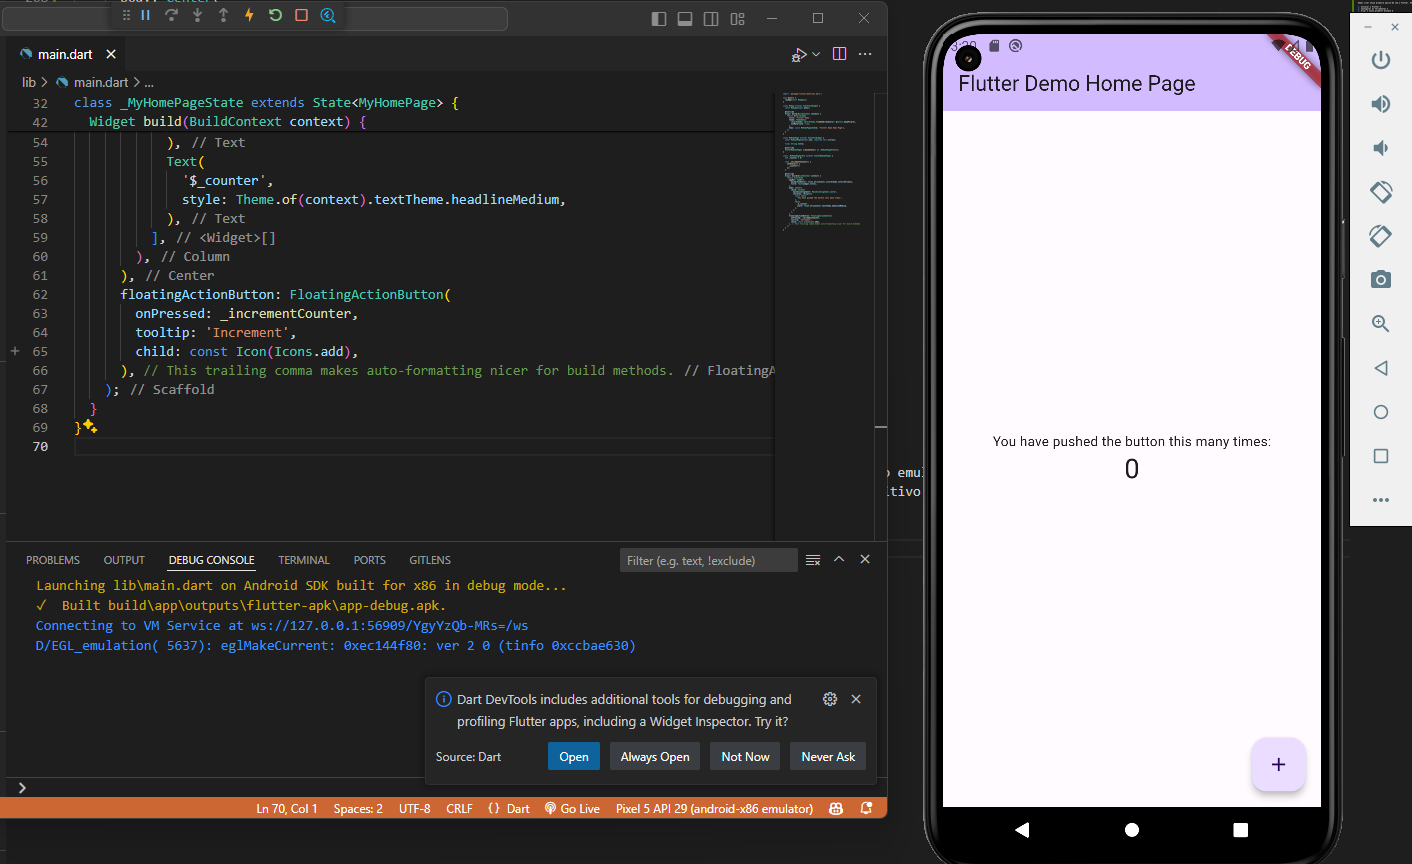Restart debugging with the green restart icon
The height and width of the screenshot is (864, 1412).
pos(275,15)
